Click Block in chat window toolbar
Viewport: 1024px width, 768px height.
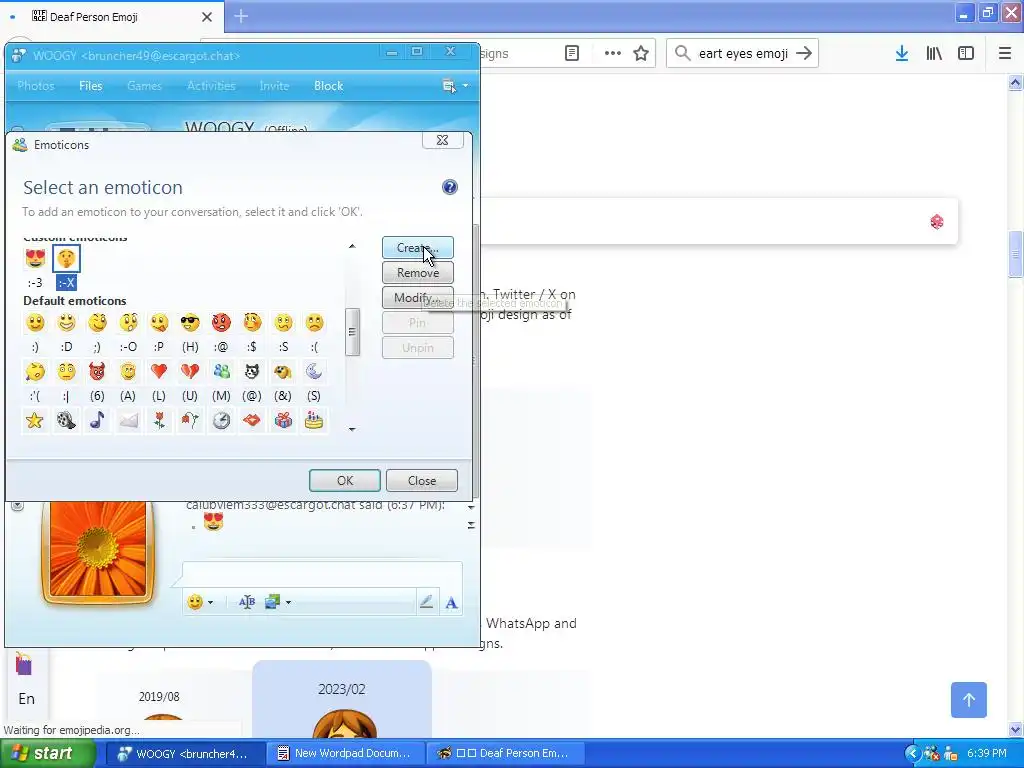328,86
